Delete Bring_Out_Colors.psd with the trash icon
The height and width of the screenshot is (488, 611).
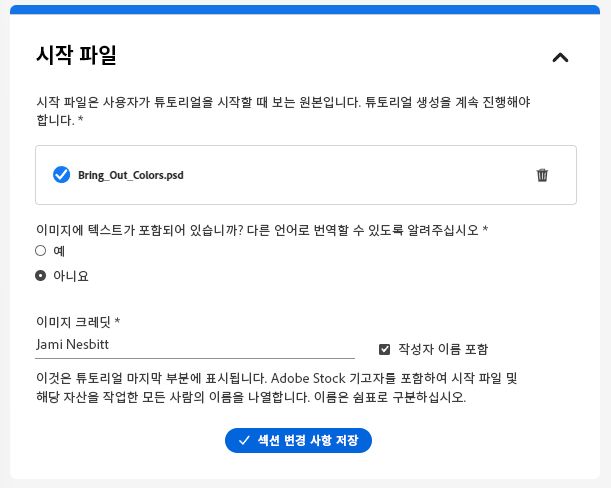click(x=542, y=175)
